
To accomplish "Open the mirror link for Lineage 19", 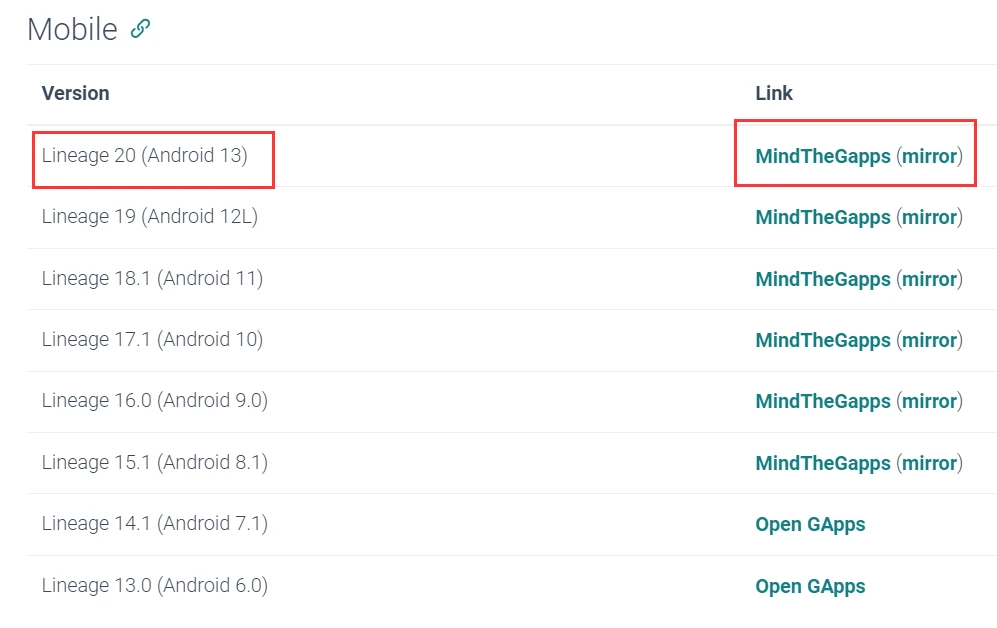I will [x=930, y=217].
